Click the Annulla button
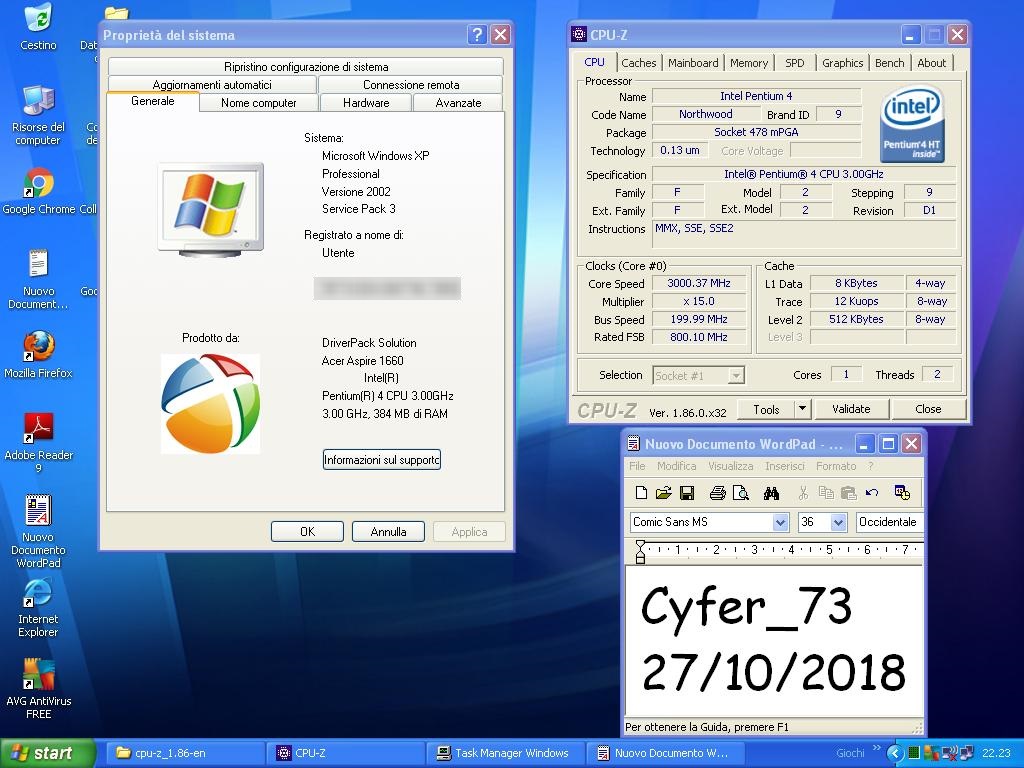 388,532
